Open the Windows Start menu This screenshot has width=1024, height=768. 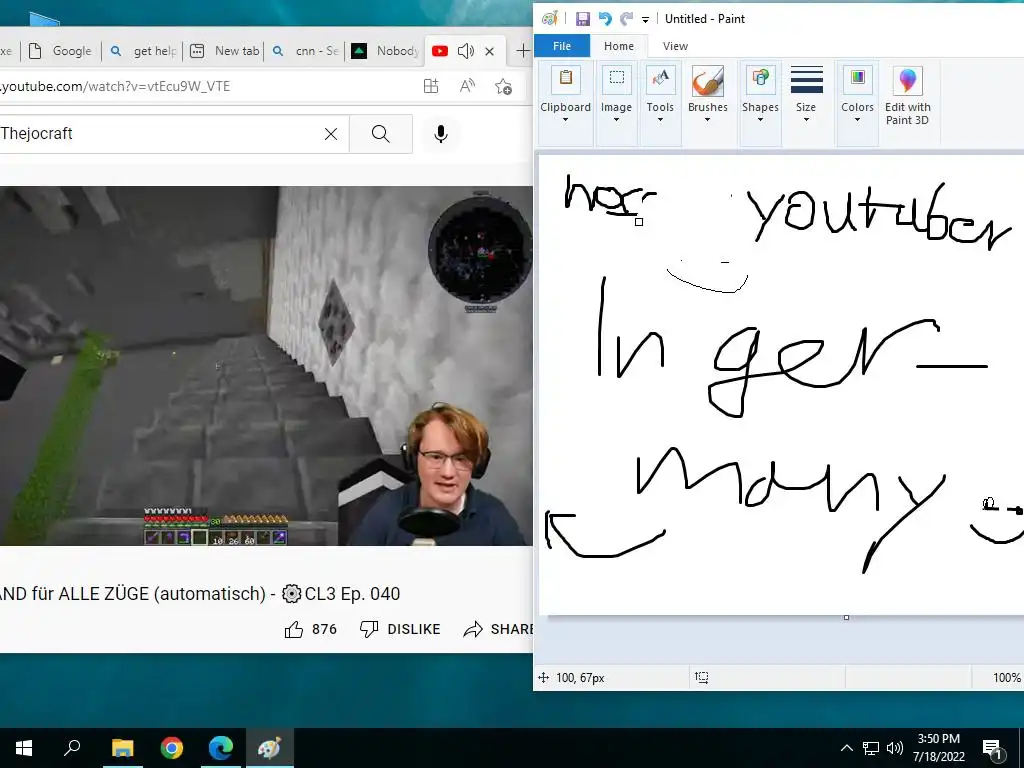click(x=24, y=748)
